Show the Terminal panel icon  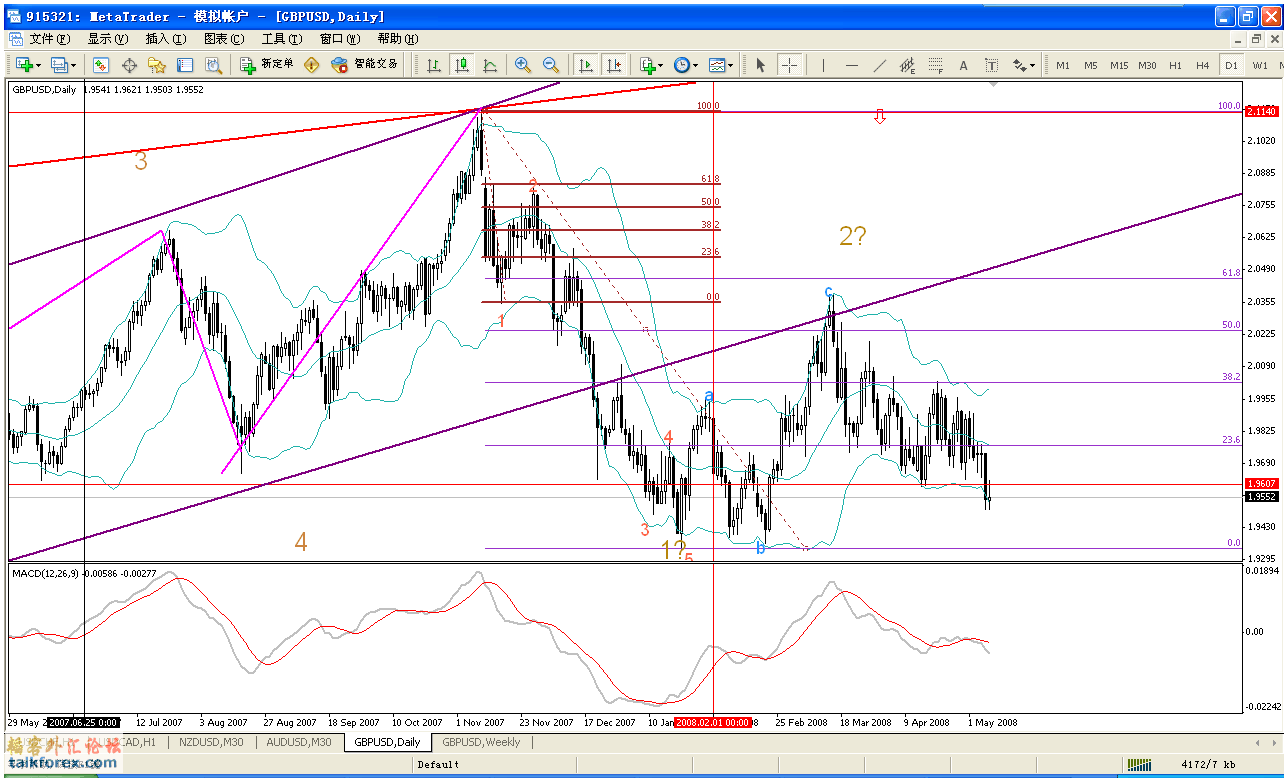[185, 65]
